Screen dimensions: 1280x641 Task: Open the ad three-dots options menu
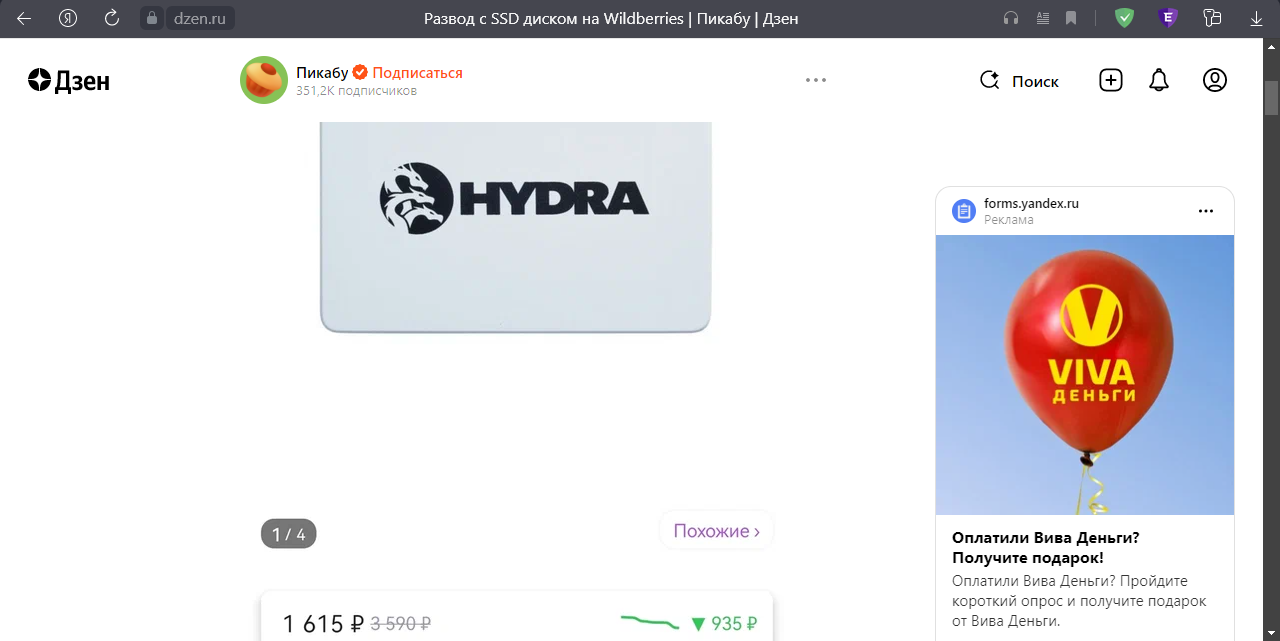(1206, 211)
